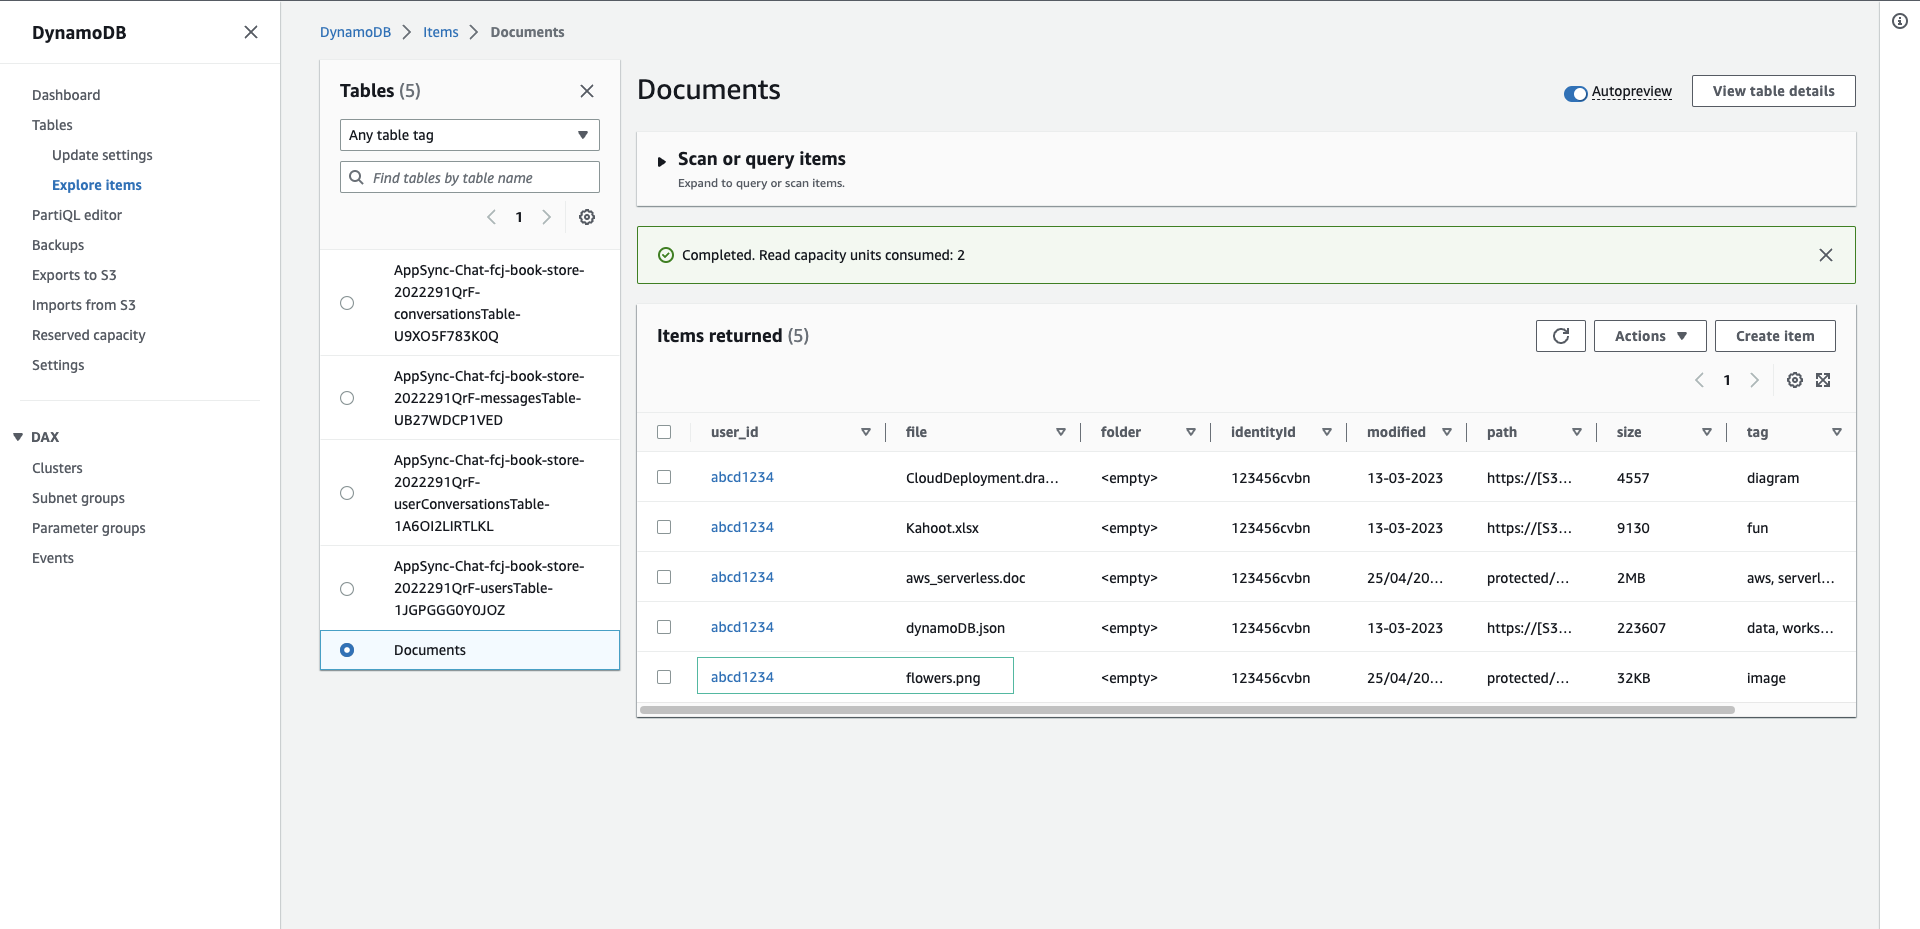The width and height of the screenshot is (1920, 929).
Task: Expand items table to full screen
Action: tap(1823, 380)
